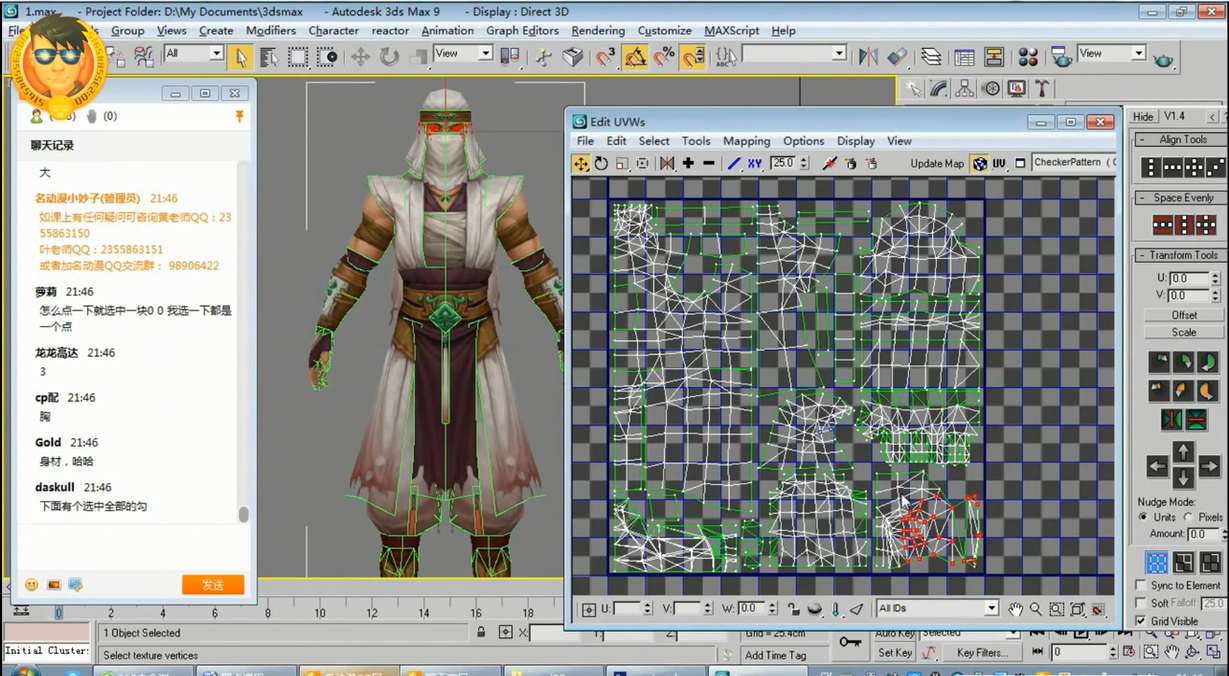
Task: Open the Tools menu in Edit UVWs
Action: coord(696,141)
